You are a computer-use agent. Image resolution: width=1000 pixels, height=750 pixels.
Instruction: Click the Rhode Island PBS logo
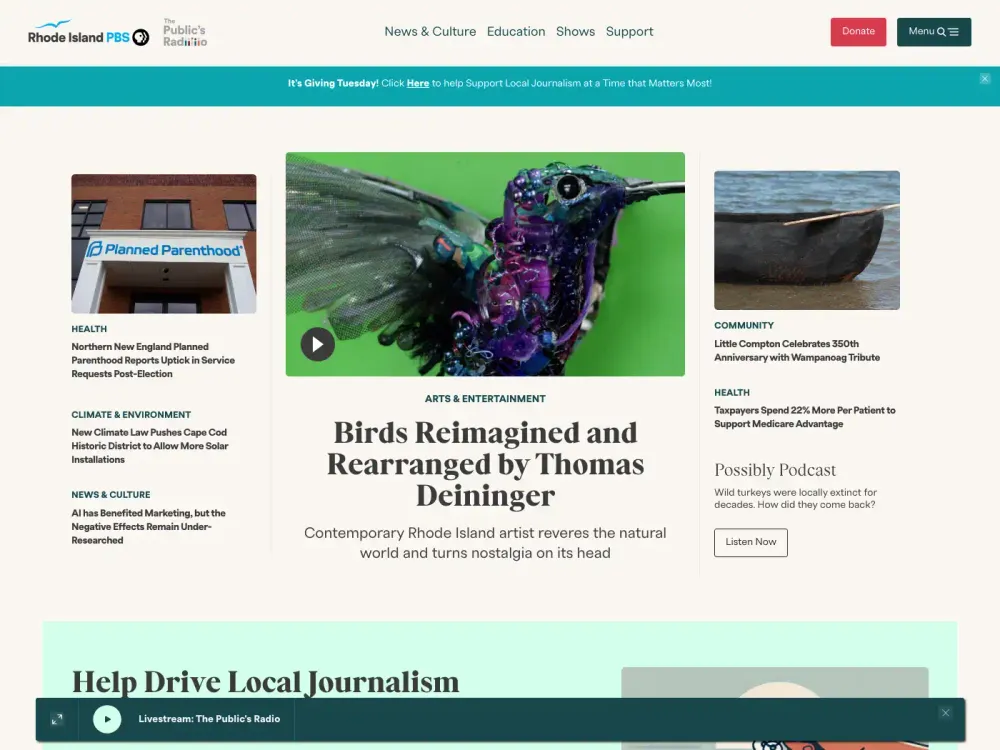pos(88,34)
